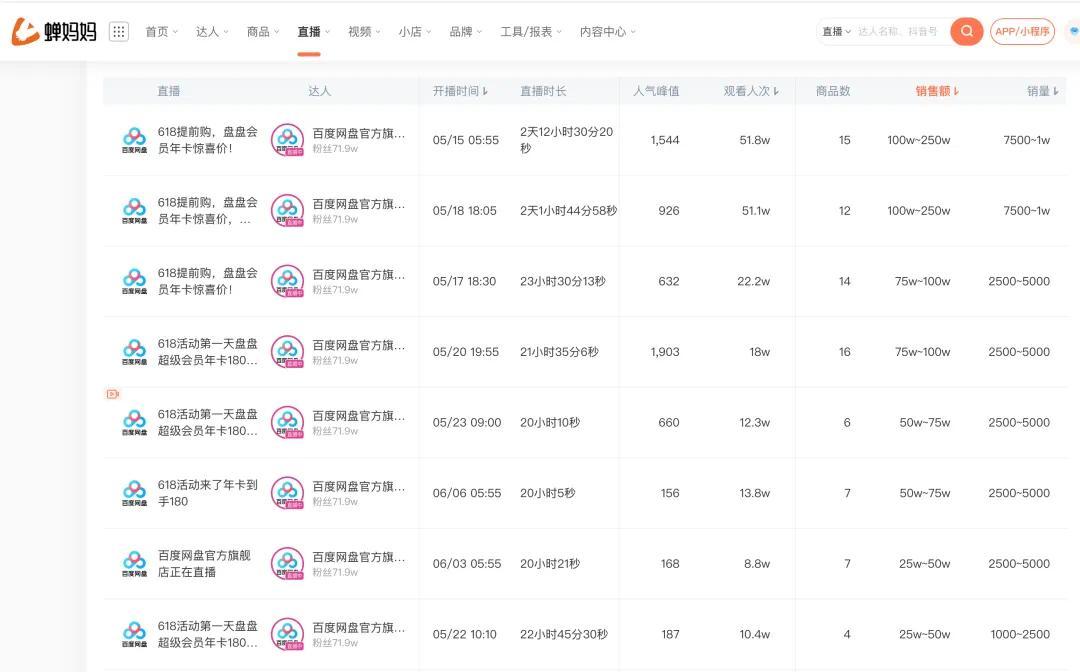Screen dimensions: 1080x672
Task: Click the 蝉妈妈 logo
Action: pos(54,32)
